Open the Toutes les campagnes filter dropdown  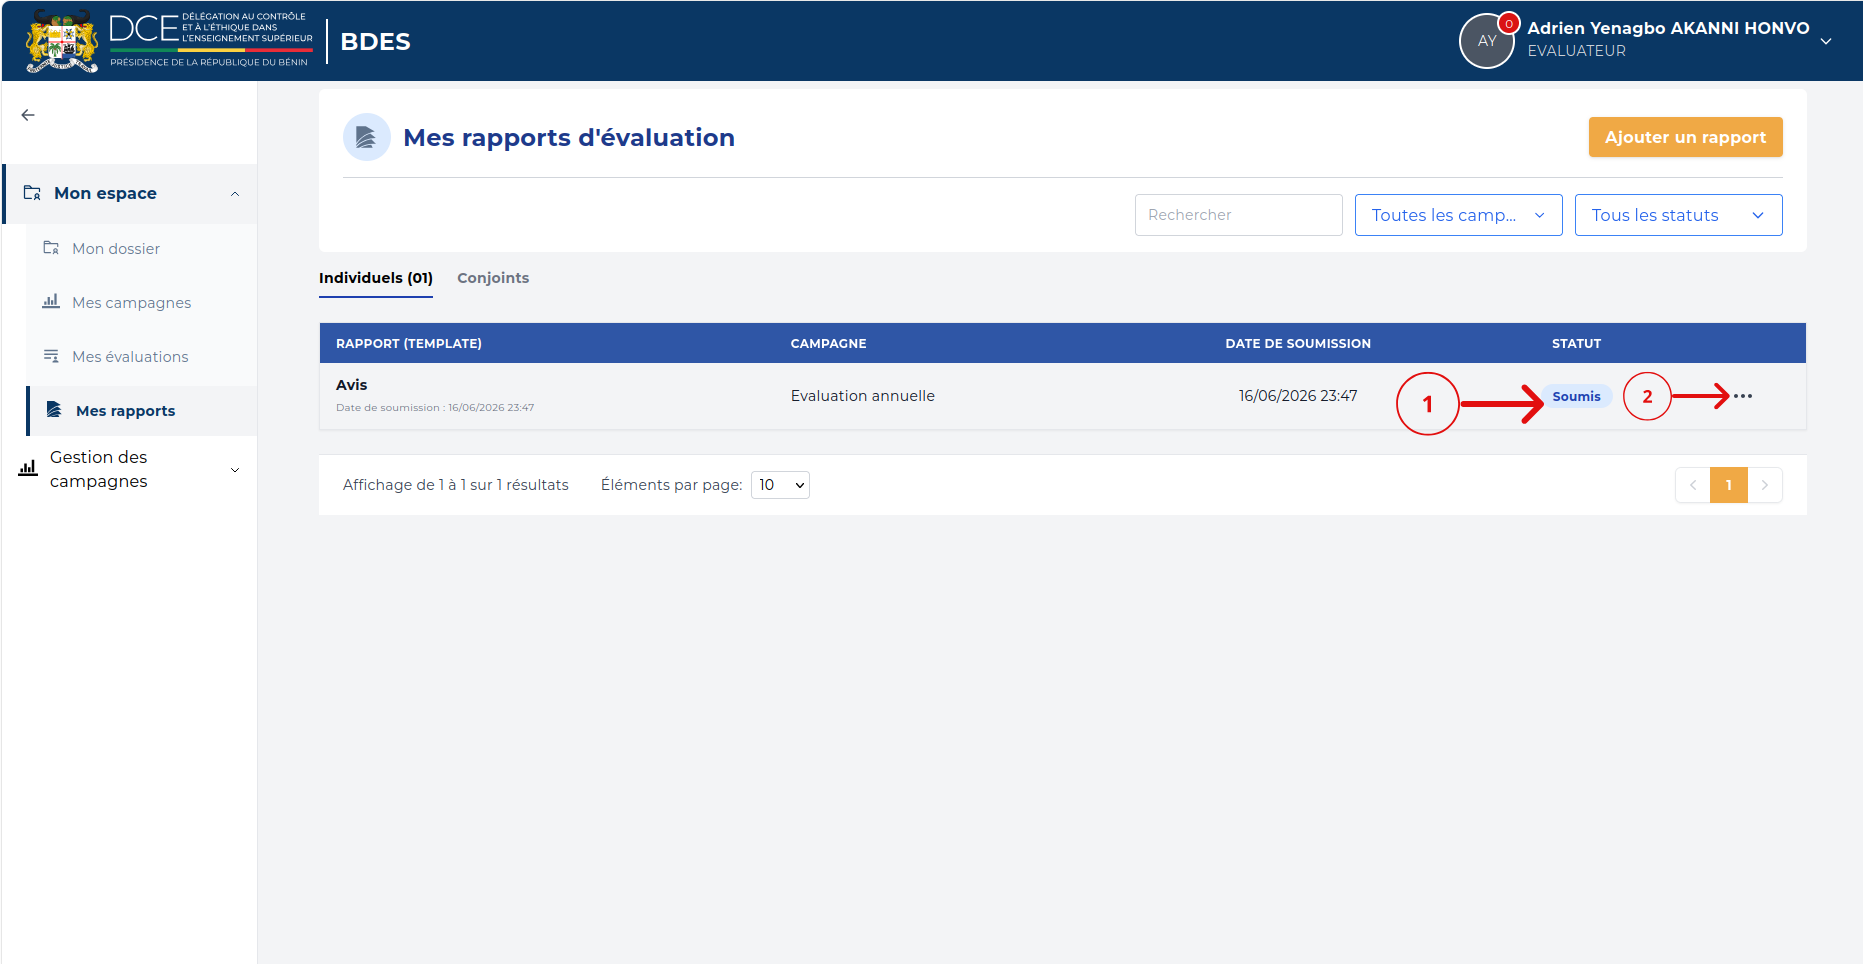coord(1458,215)
